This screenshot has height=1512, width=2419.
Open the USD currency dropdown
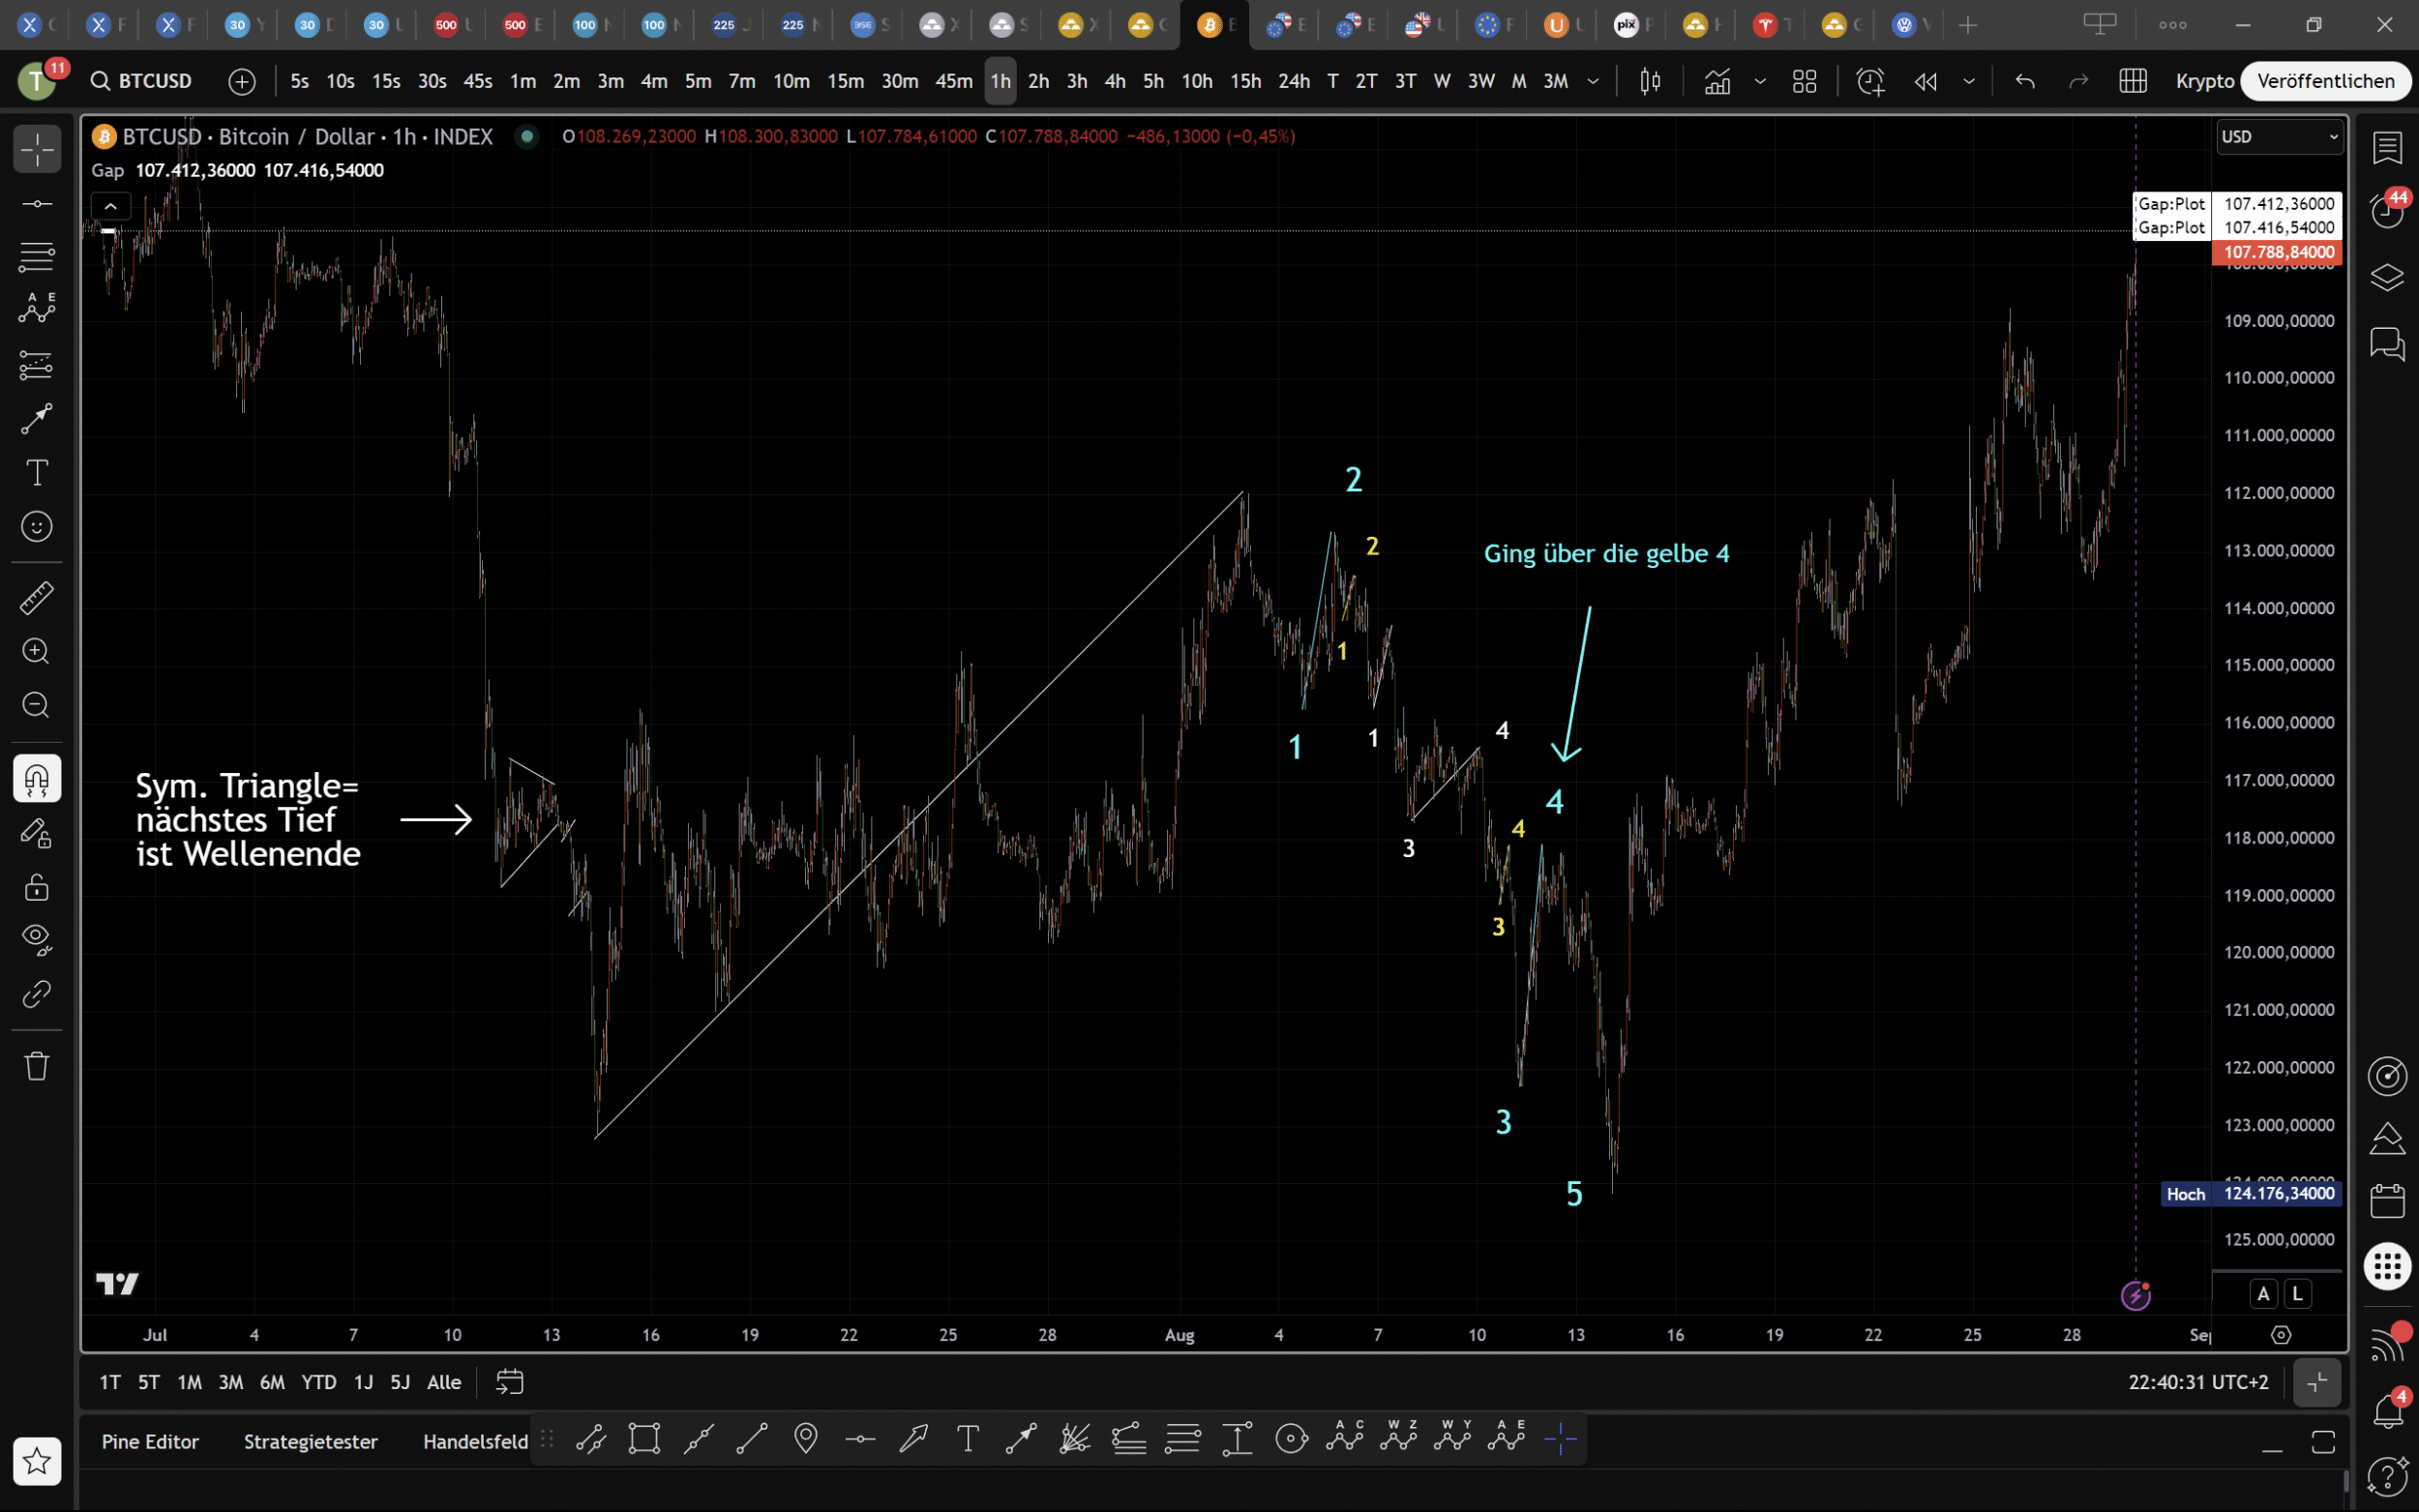coord(2278,137)
